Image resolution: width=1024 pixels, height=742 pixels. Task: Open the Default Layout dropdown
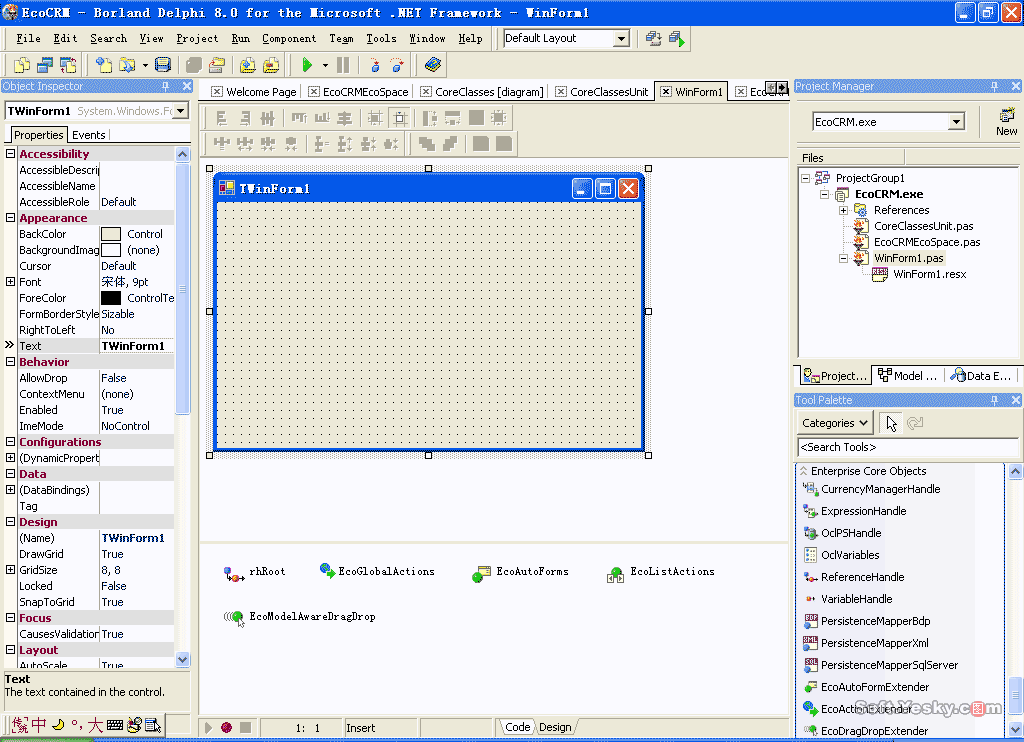[x=621, y=39]
